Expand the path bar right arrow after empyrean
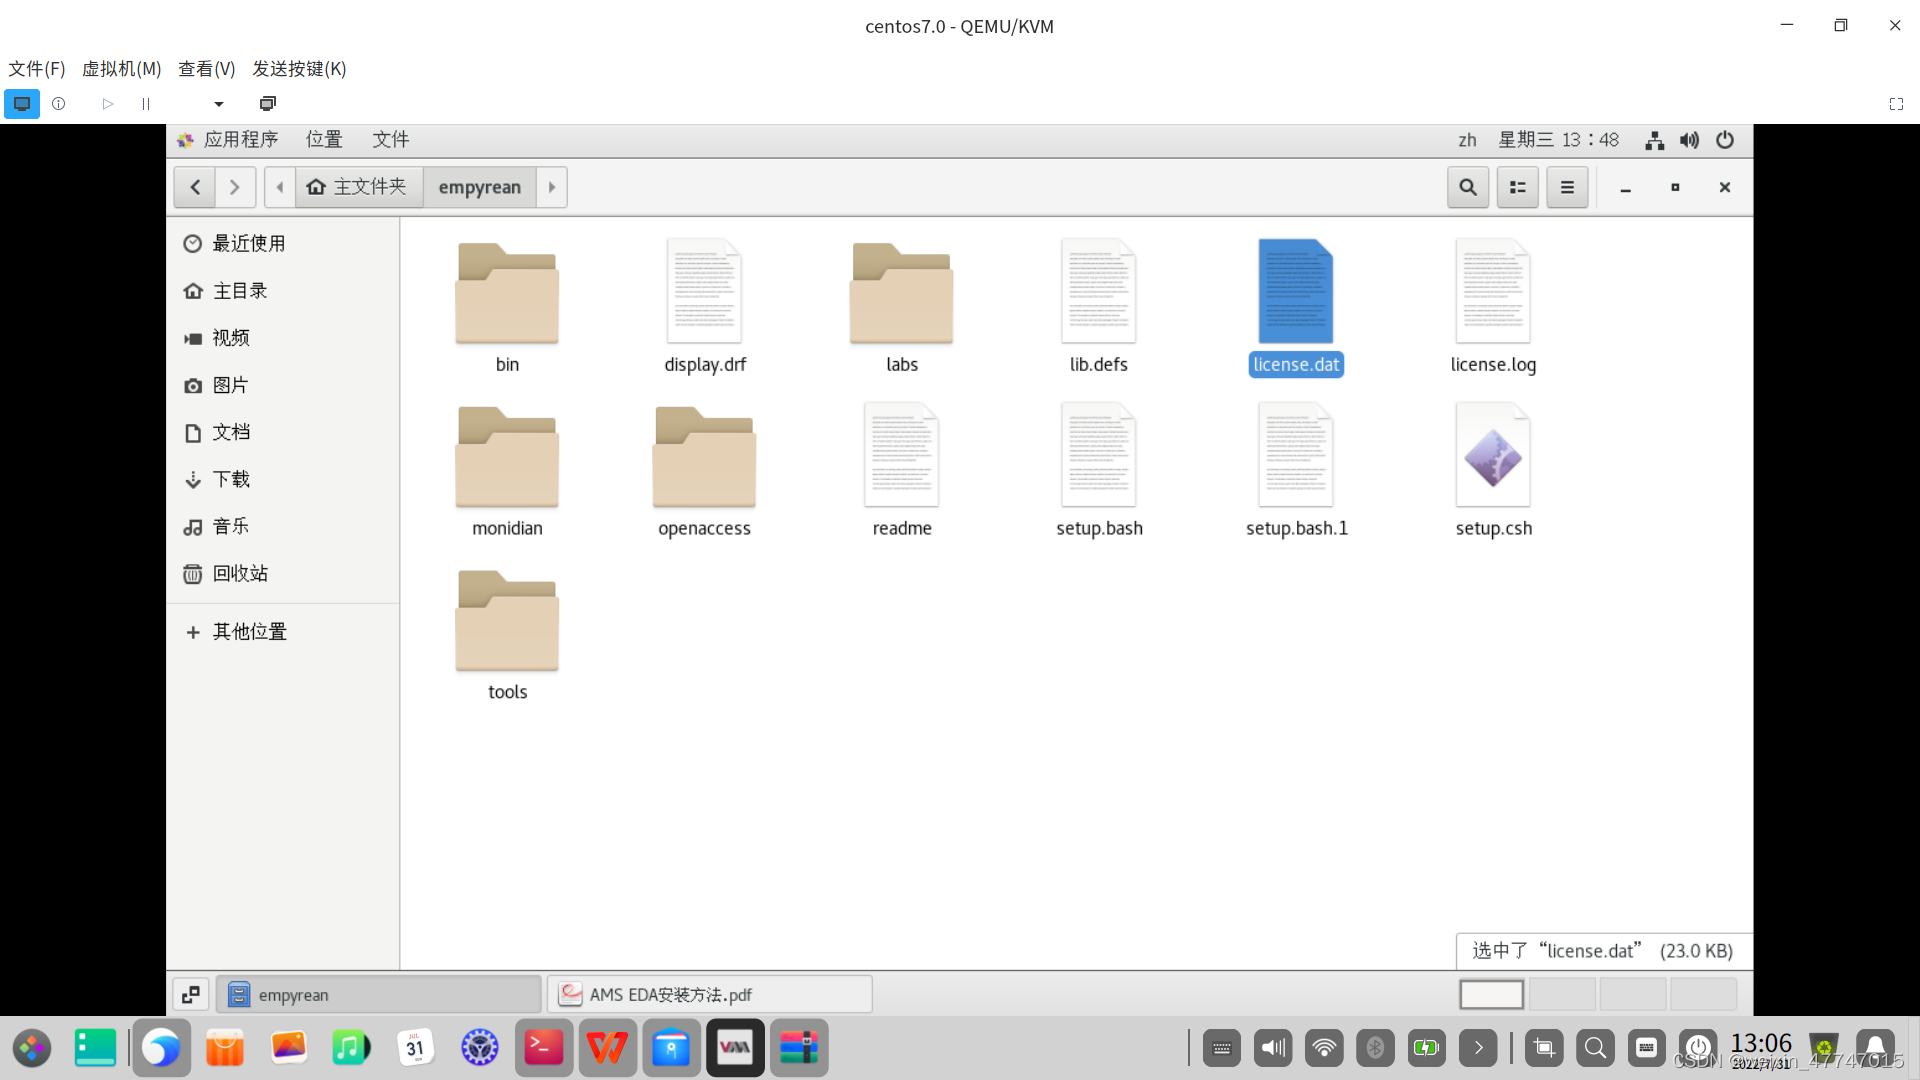The height and width of the screenshot is (1080, 1920). 552,187
